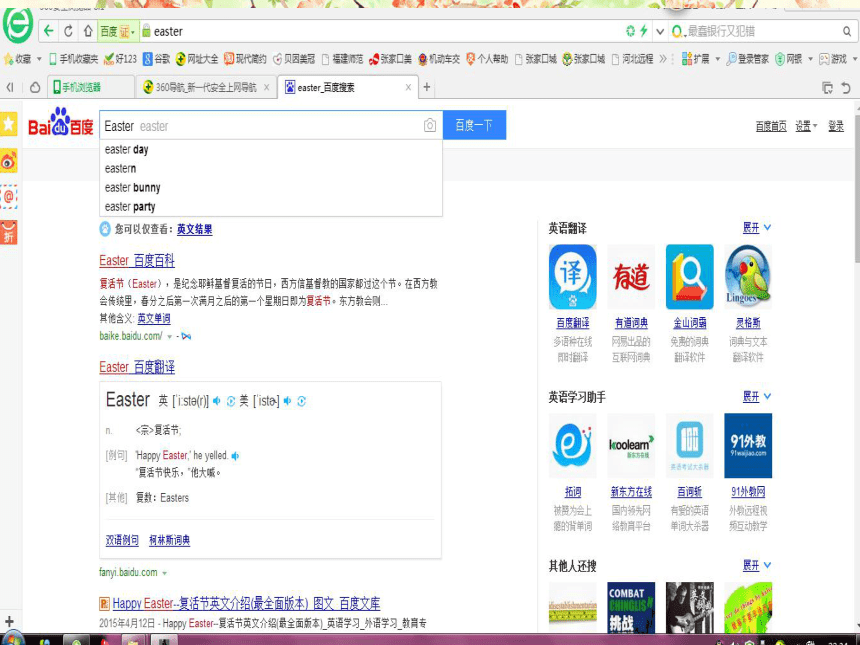The height and width of the screenshot is (645, 860).
Task: Open a new tab with plus button
Action: point(427,87)
